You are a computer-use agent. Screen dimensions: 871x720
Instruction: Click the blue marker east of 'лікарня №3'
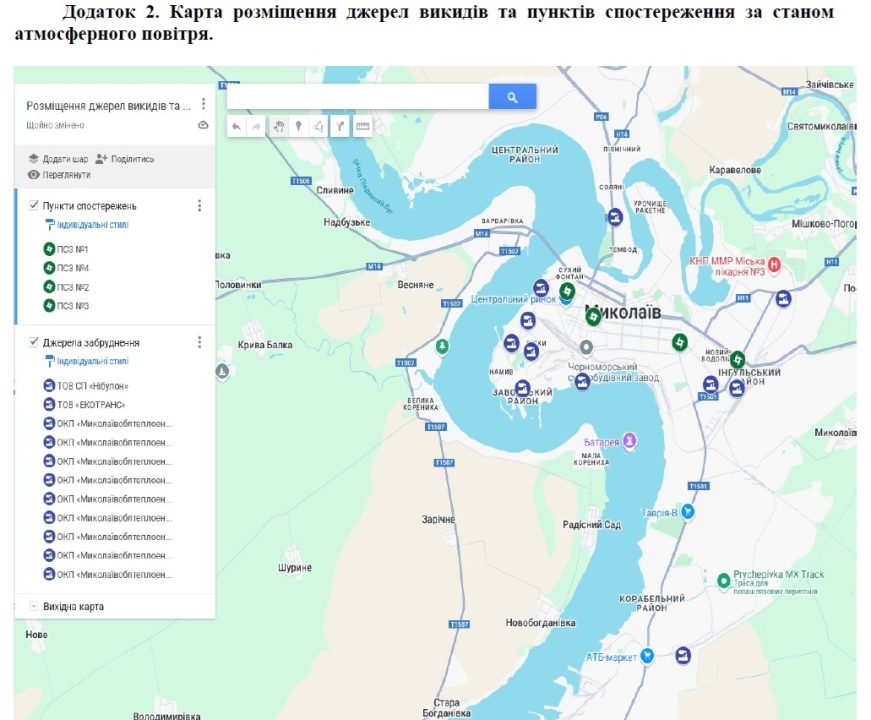pyautogui.click(x=783, y=299)
